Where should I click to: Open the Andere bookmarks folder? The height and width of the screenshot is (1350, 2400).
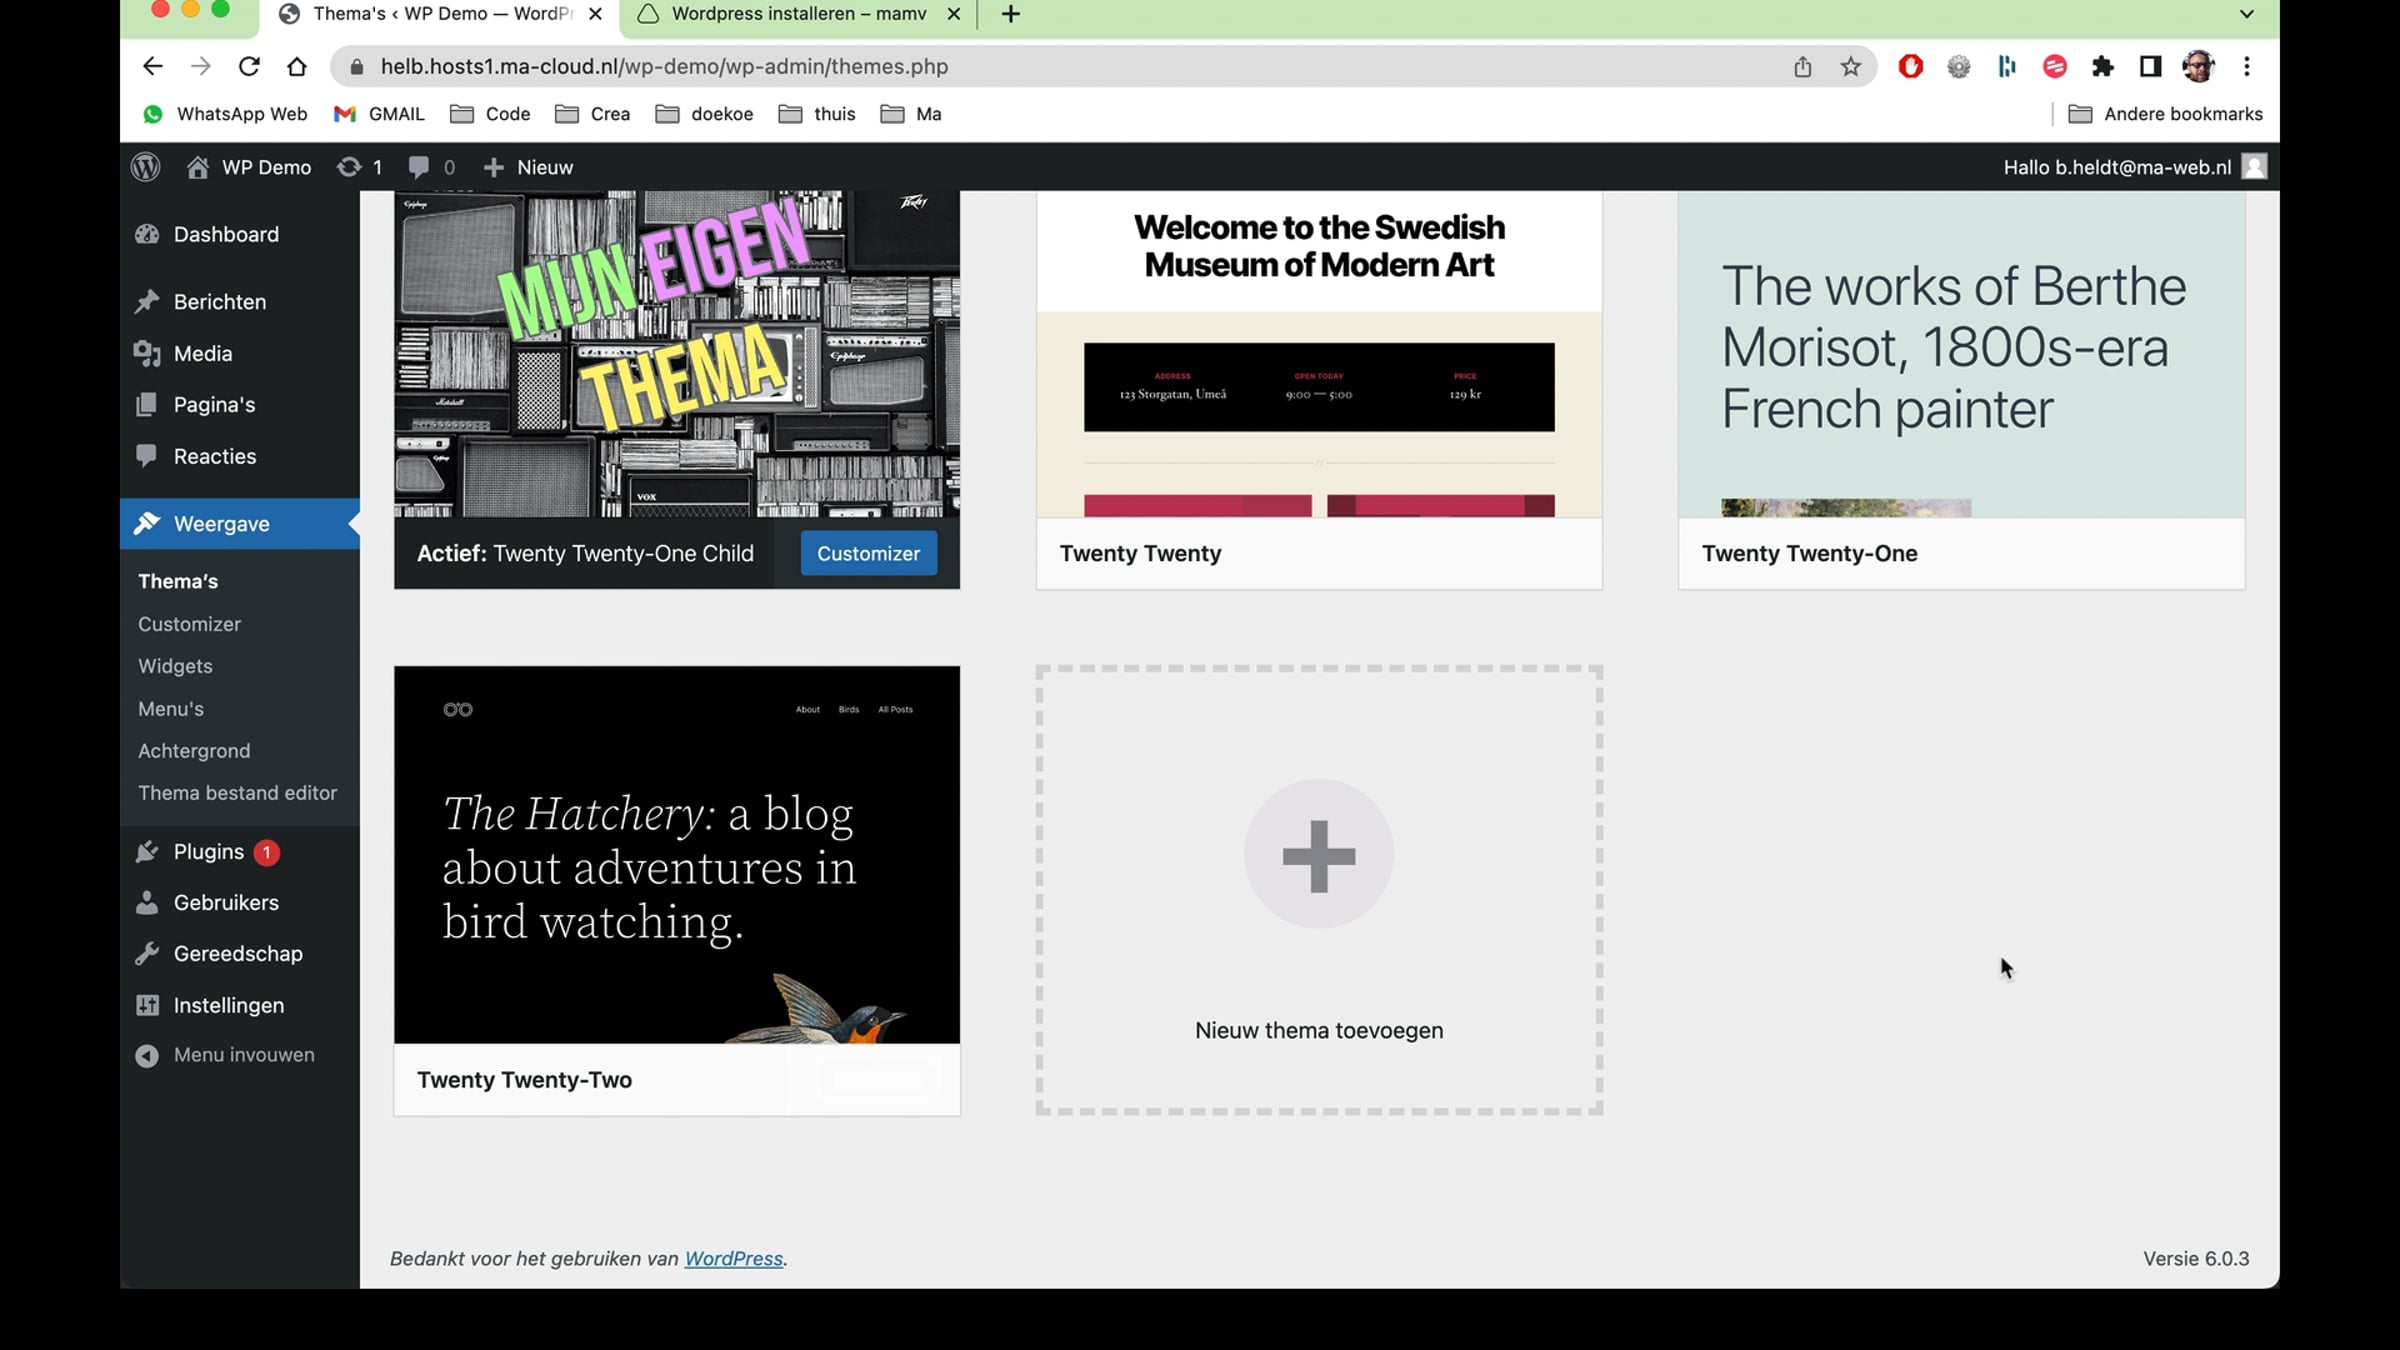point(2165,114)
